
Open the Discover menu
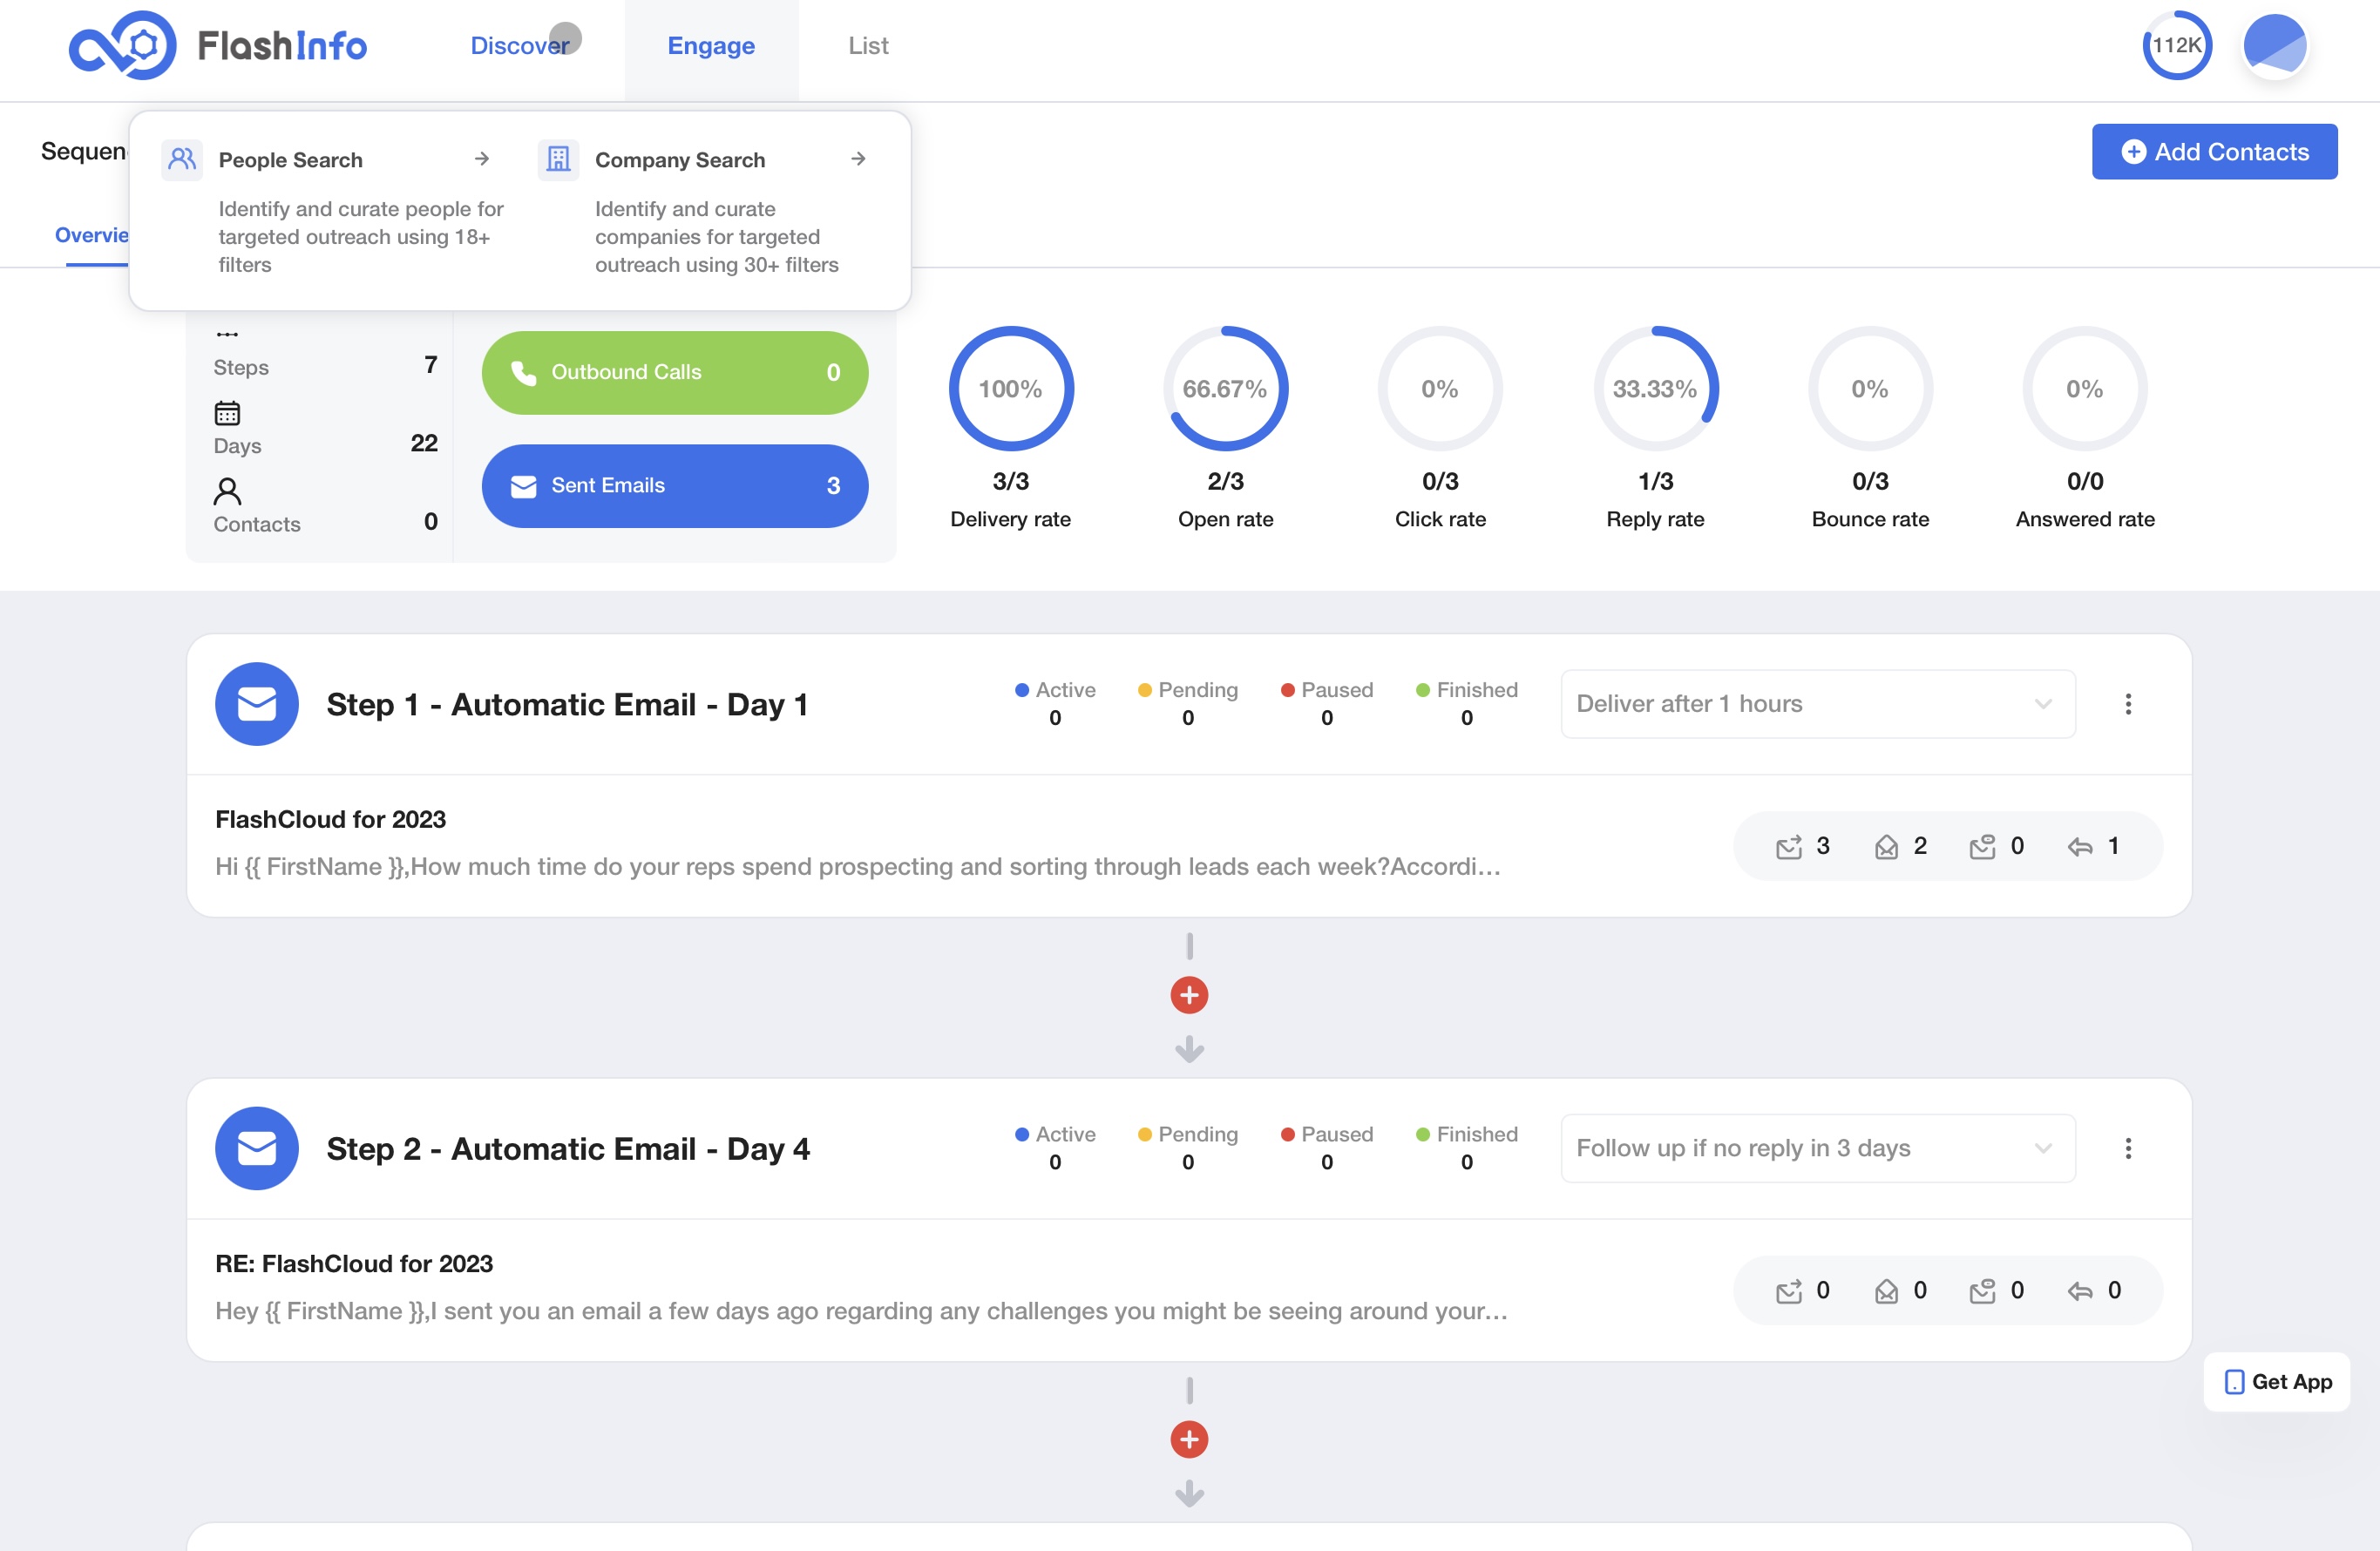tap(519, 46)
